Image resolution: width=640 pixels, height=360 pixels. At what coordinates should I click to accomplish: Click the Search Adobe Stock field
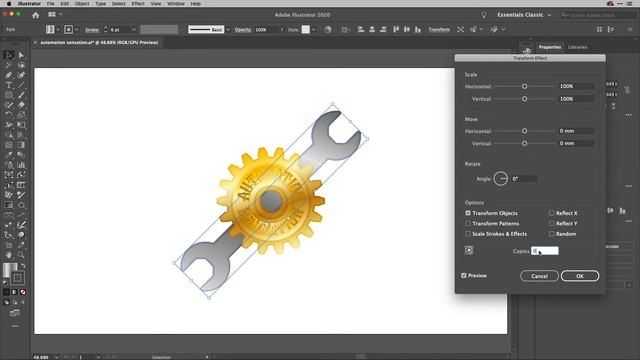coord(598,15)
